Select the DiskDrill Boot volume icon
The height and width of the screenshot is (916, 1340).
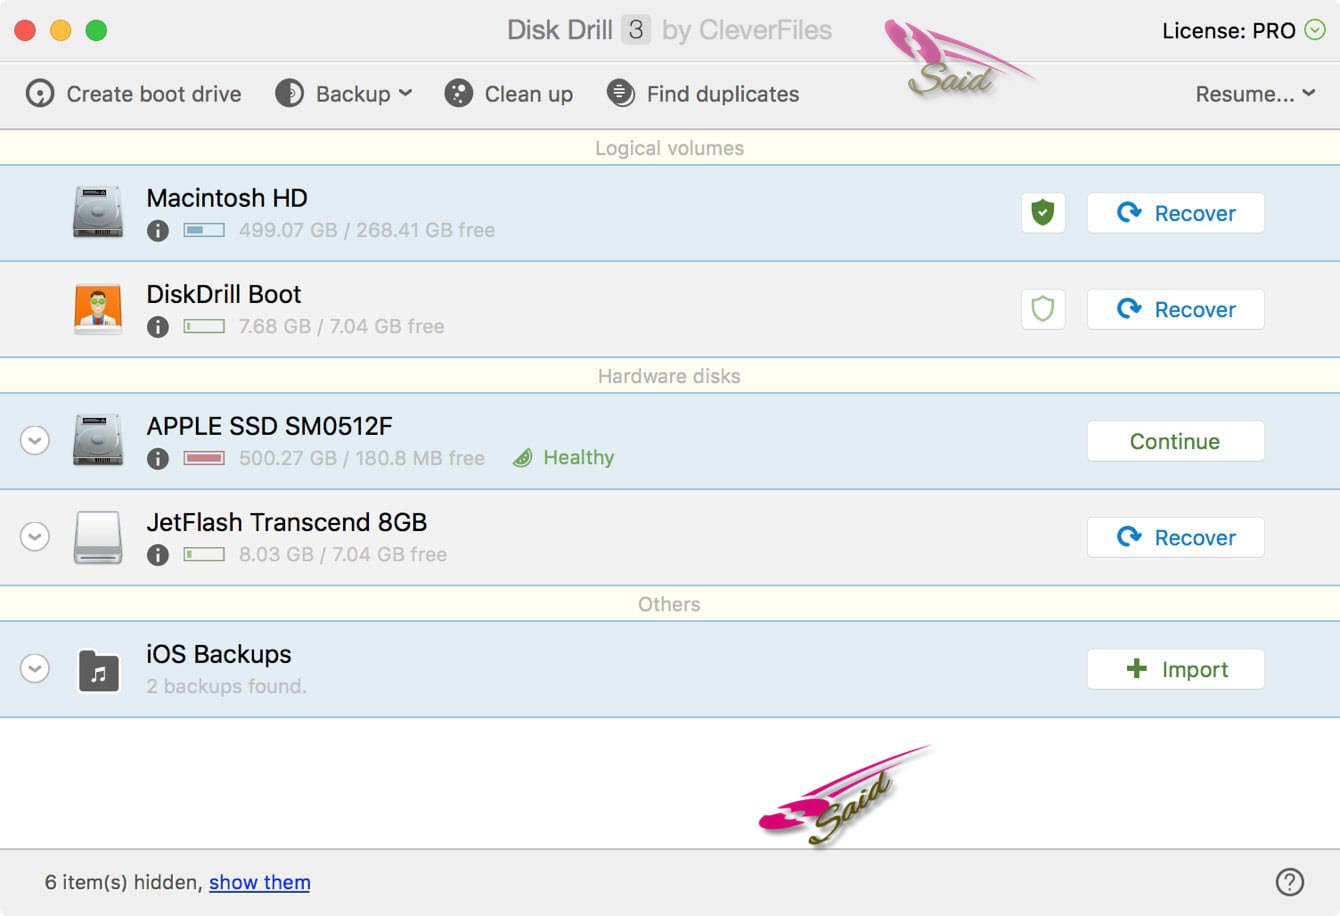tap(98, 308)
